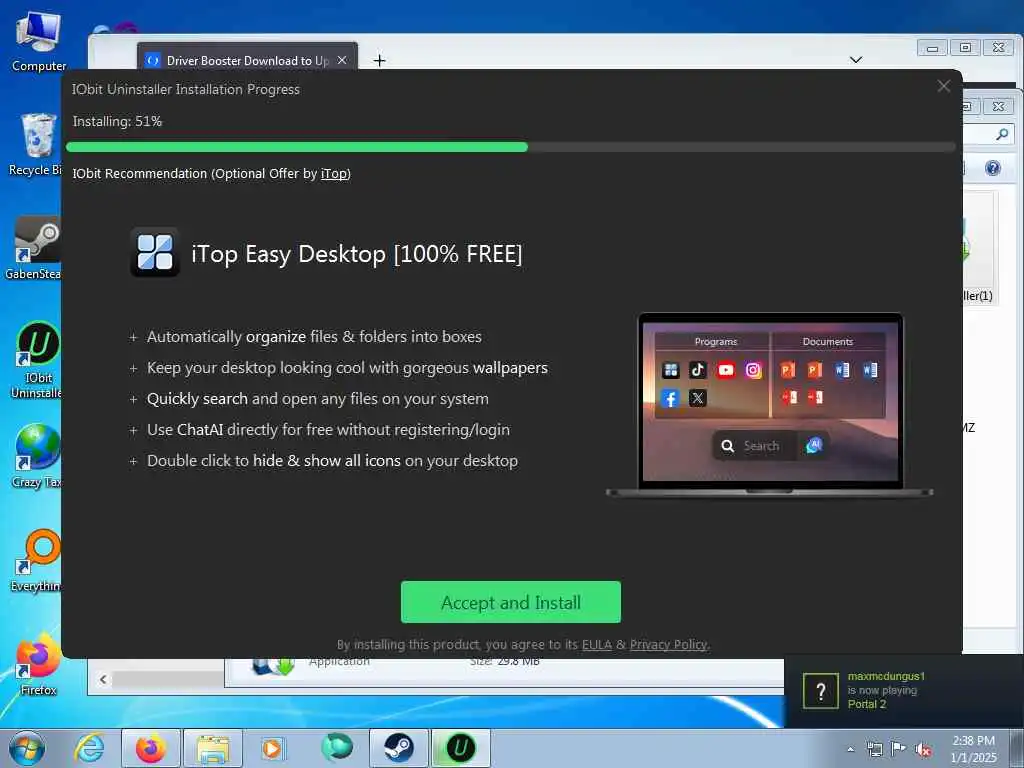
Task: Click the green round taskbar icon
Action: (337, 747)
